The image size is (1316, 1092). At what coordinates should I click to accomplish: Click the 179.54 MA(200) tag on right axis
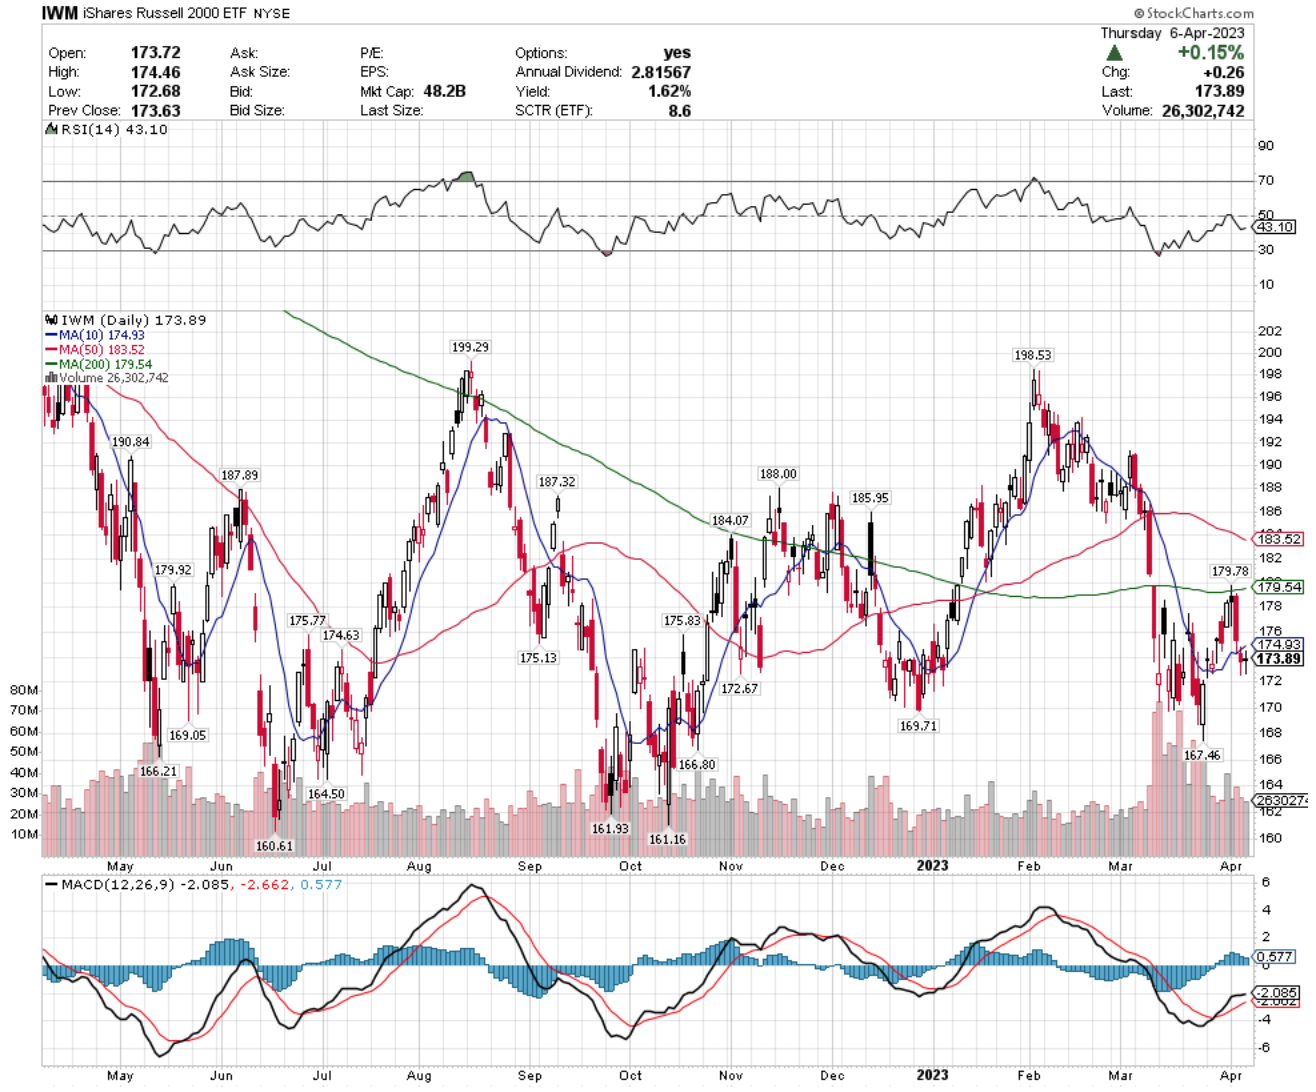pos(1279,587)
